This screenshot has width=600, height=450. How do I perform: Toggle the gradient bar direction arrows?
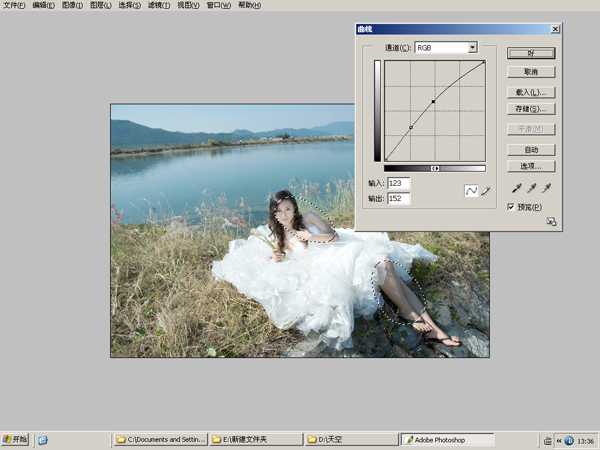[435, 168]
